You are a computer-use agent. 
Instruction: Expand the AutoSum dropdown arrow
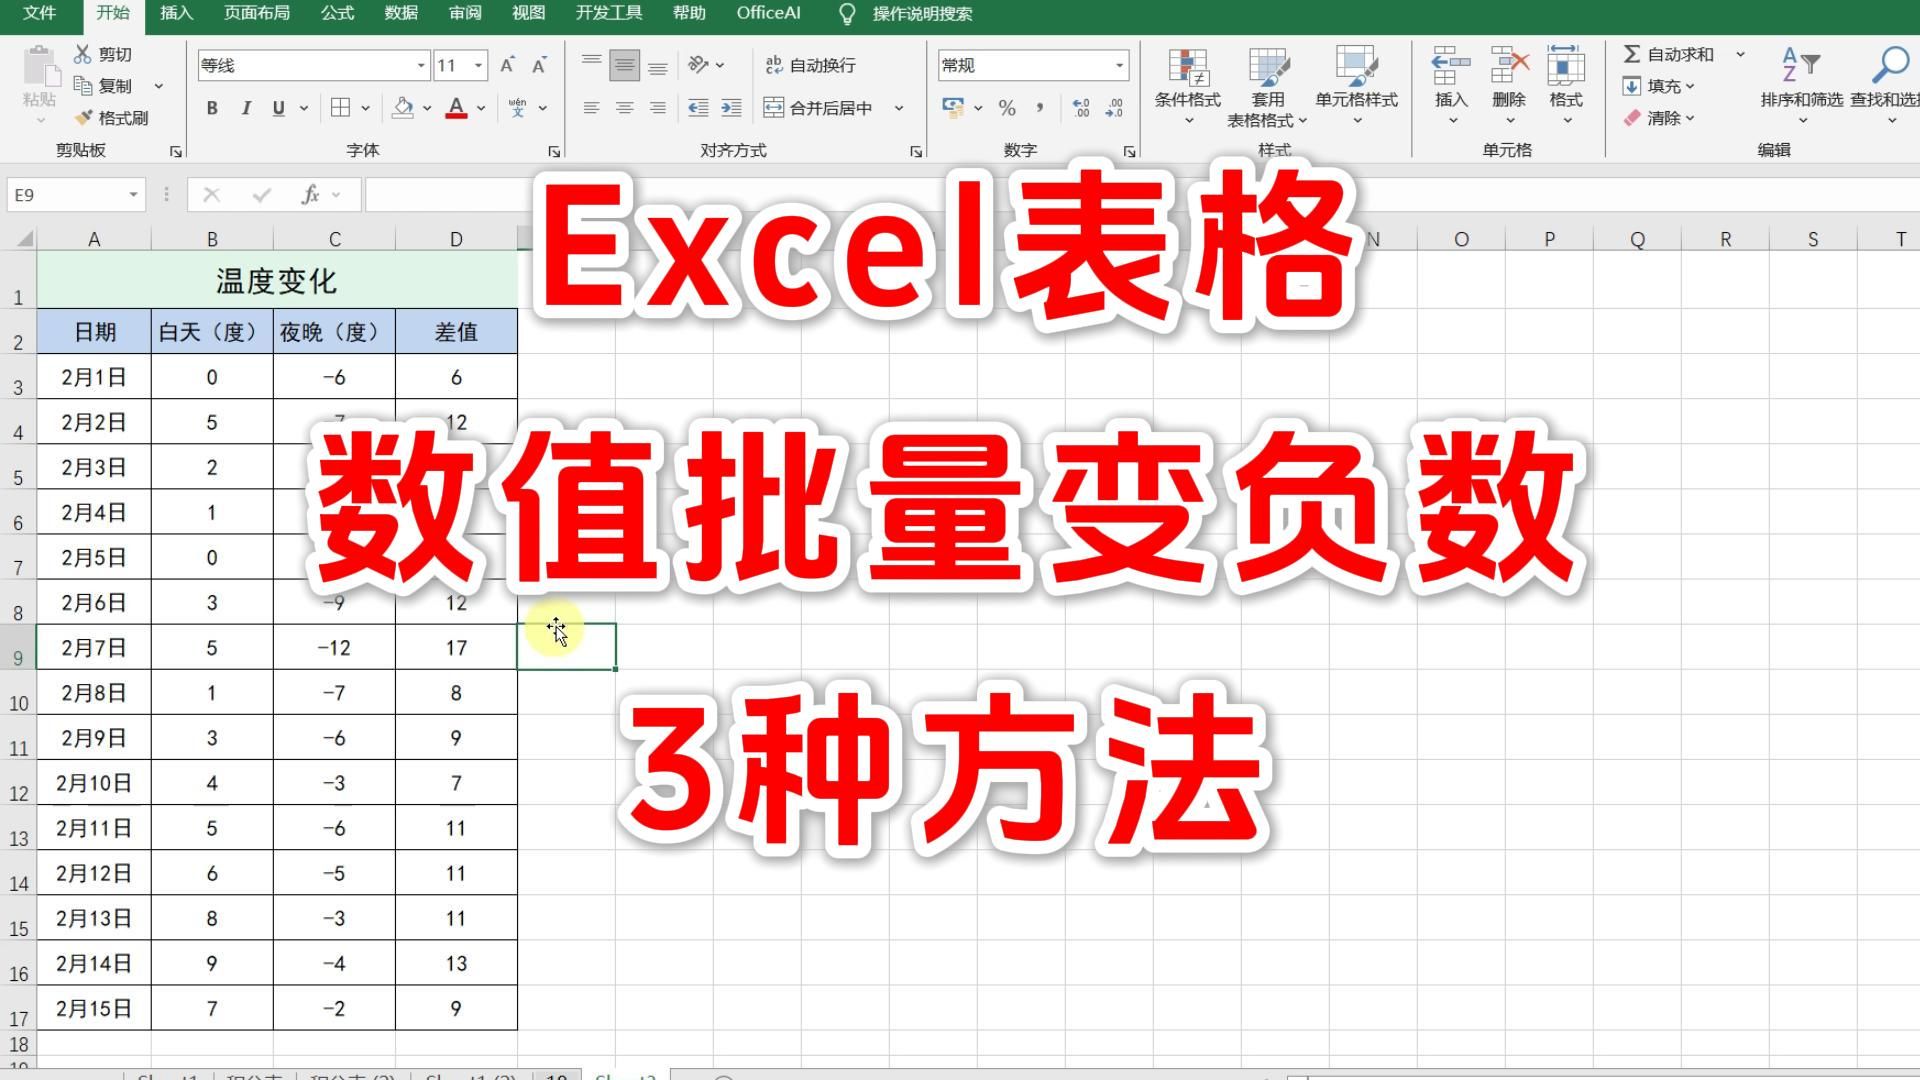1740,54
